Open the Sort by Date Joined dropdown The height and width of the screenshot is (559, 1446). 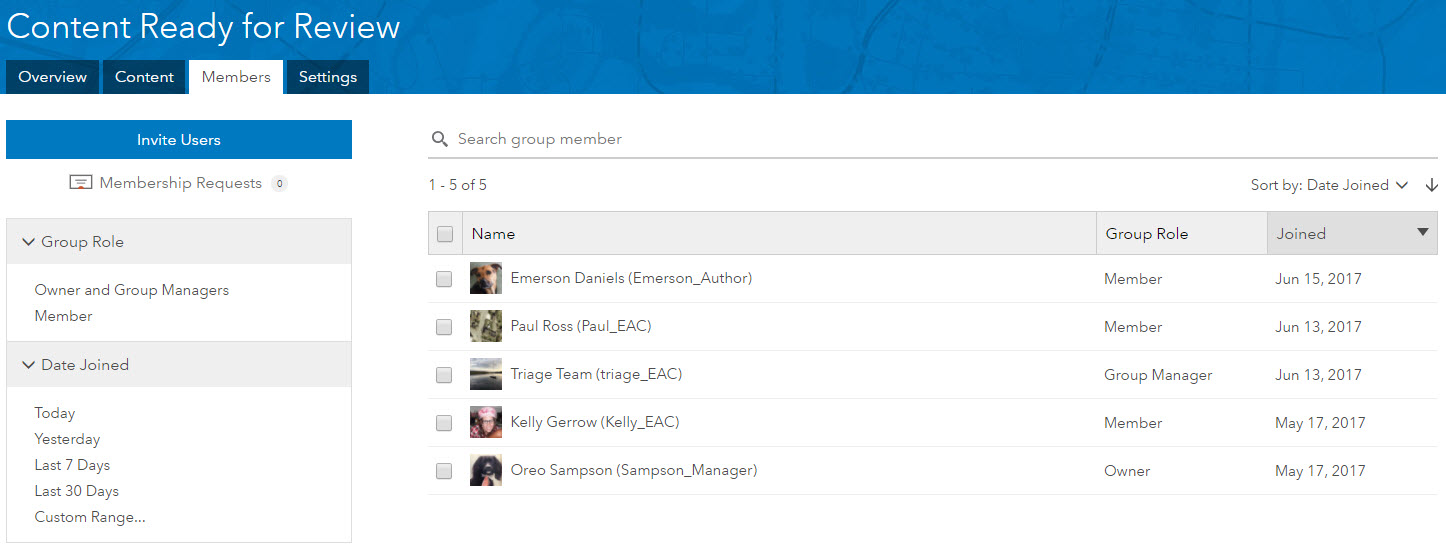click(x=1329, y=185)
